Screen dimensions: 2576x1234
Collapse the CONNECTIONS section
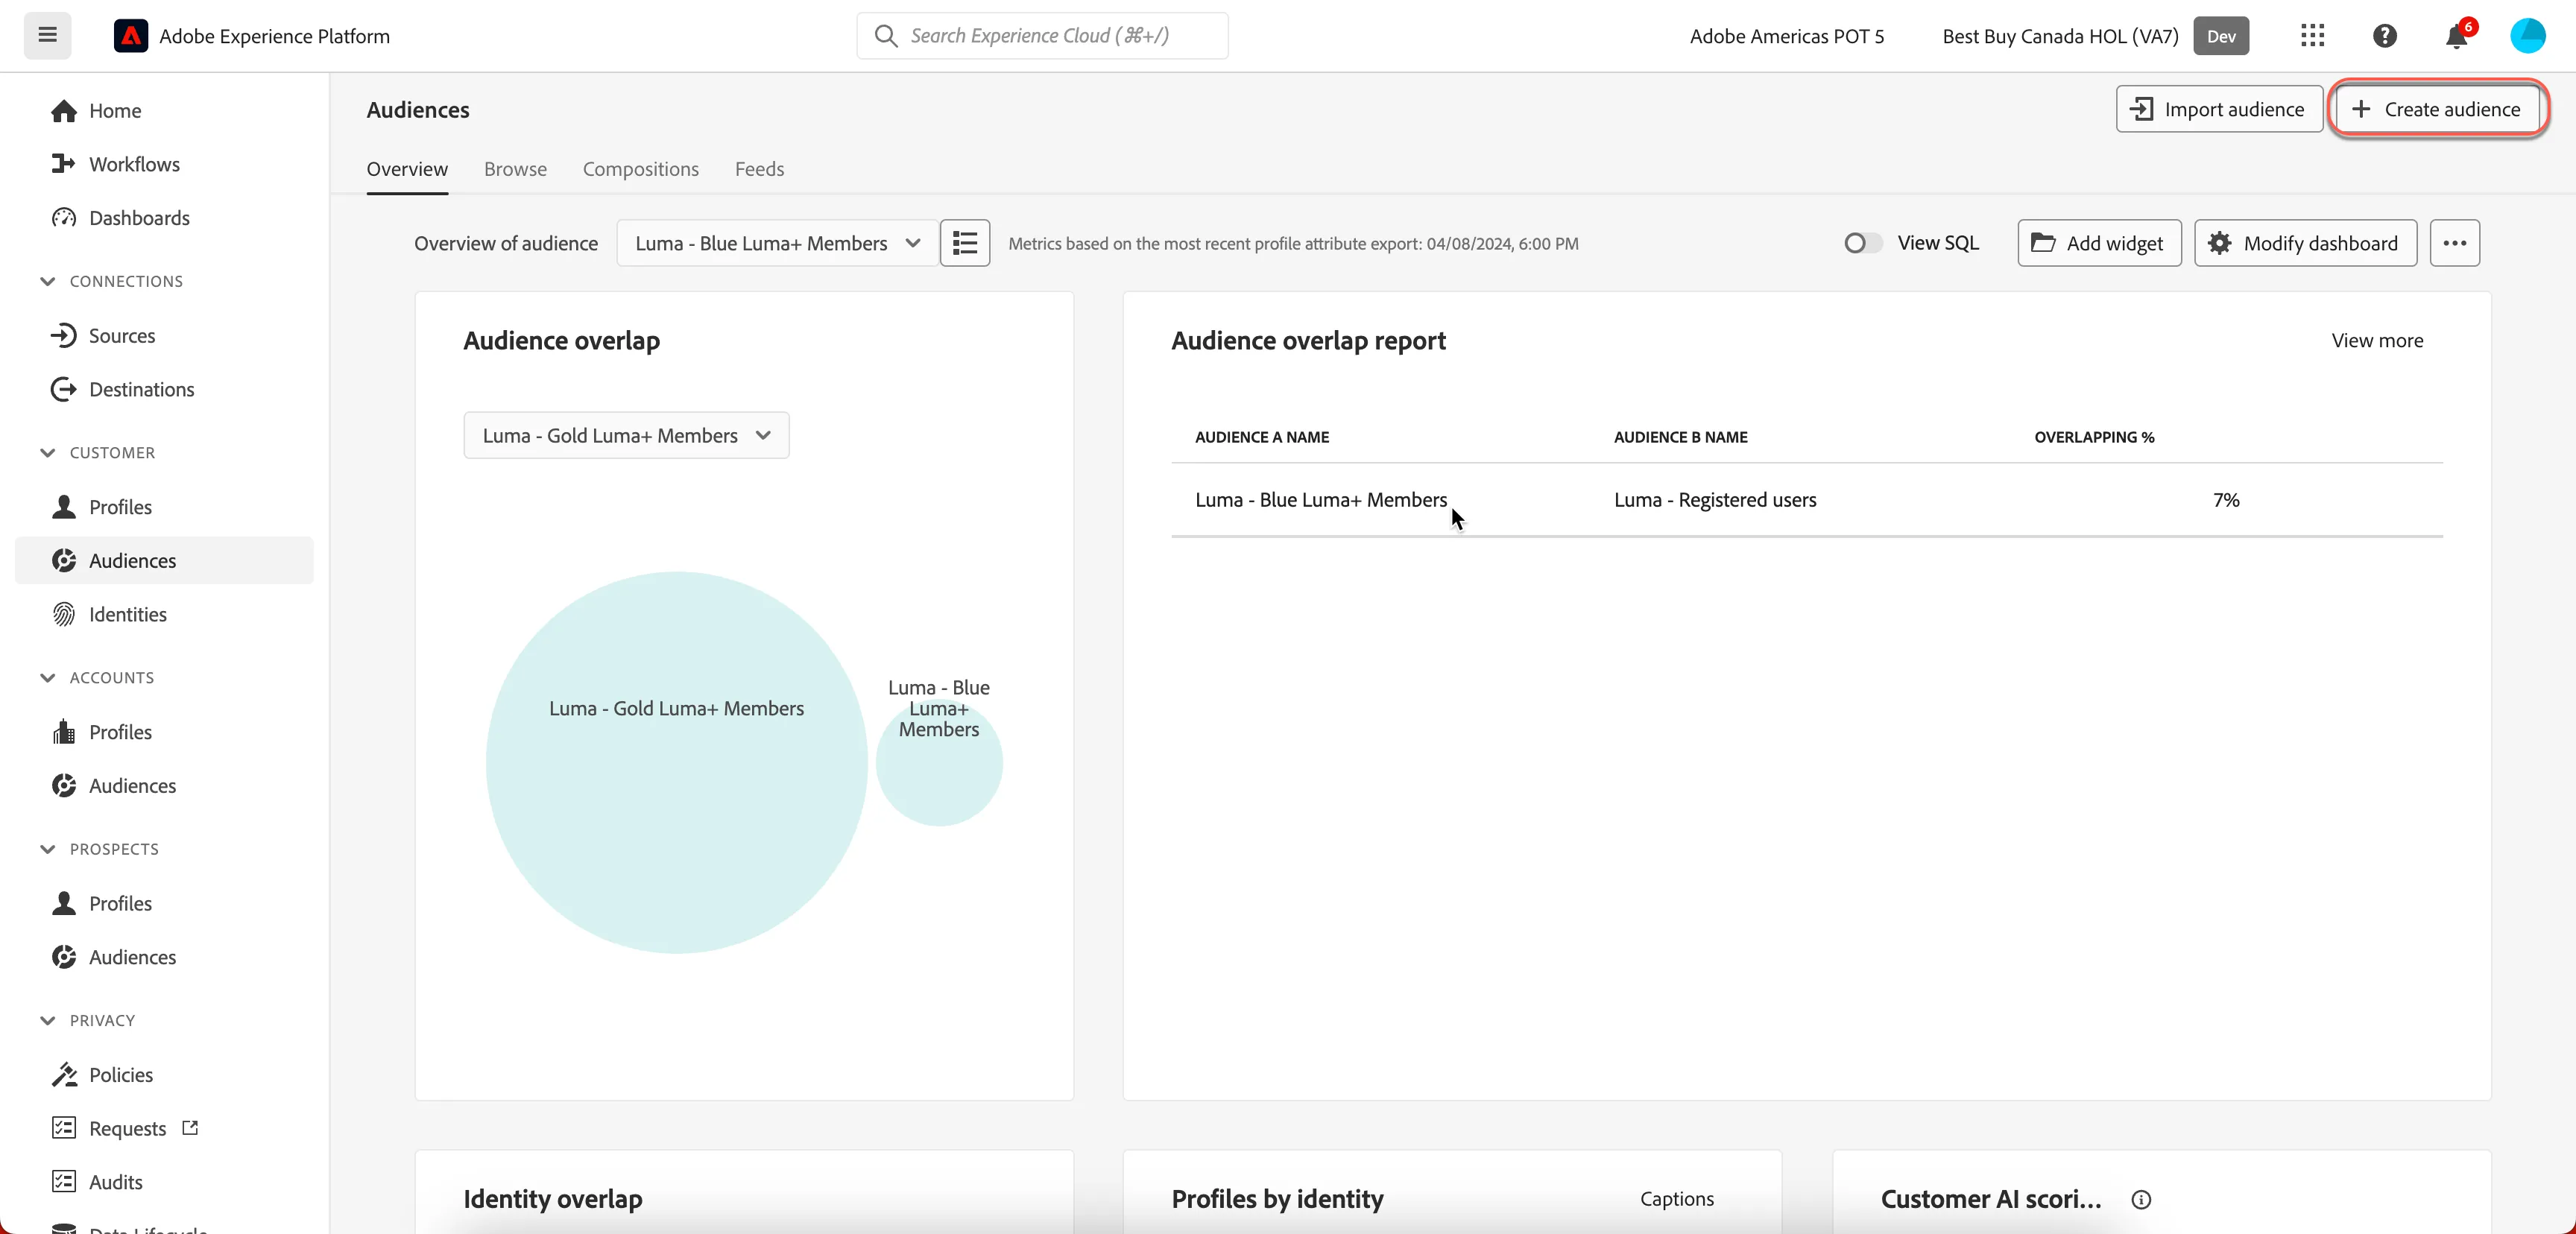click(x=47, y=281)
